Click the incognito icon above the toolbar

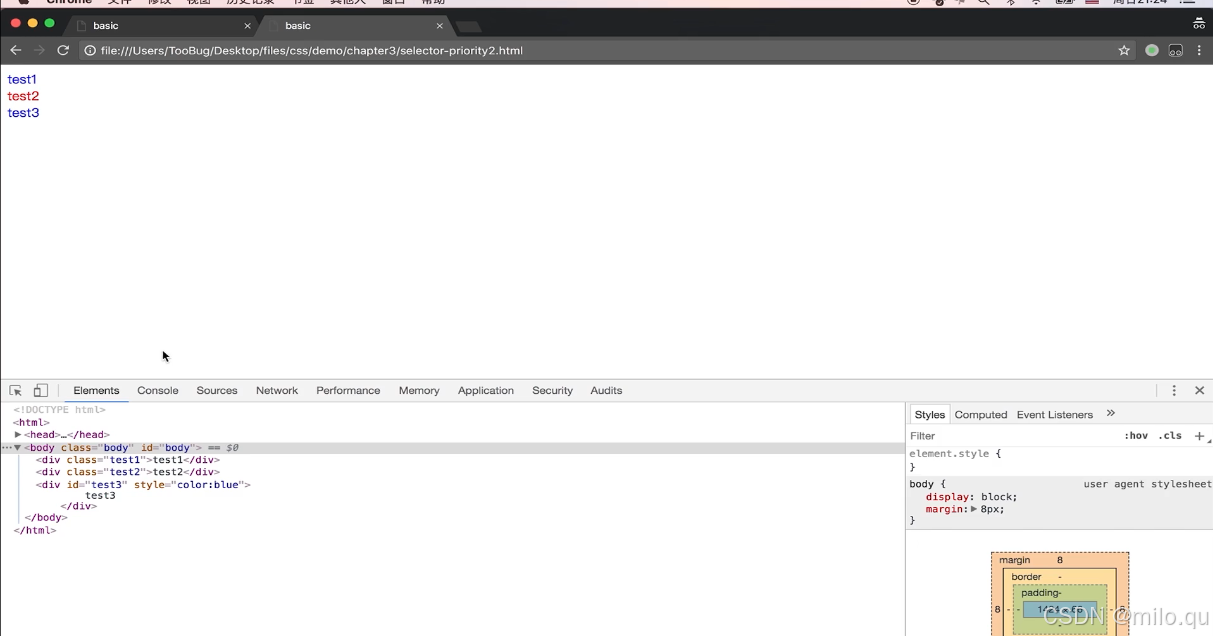(x=1199, y=24)
